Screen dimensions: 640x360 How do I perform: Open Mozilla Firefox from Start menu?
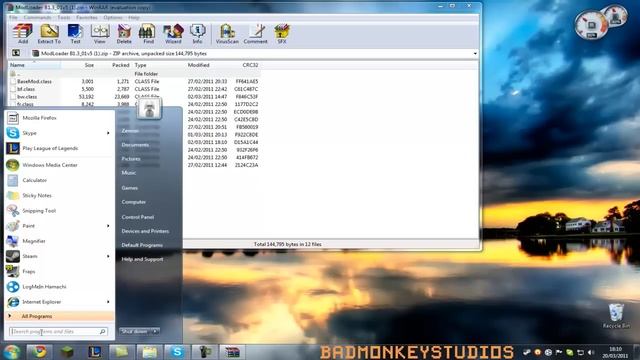59,118
